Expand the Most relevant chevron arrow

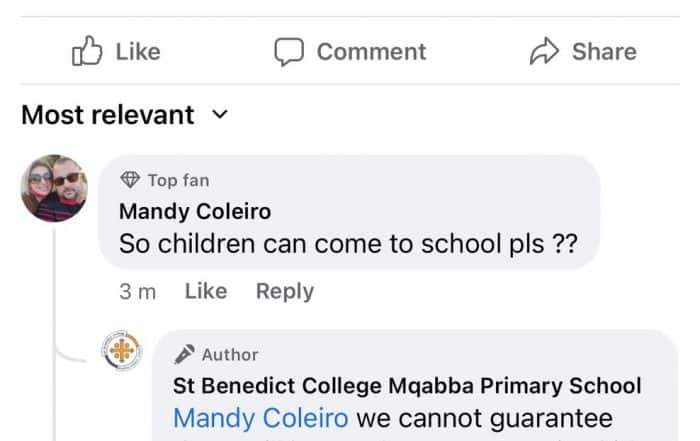(x=221, y=115)
